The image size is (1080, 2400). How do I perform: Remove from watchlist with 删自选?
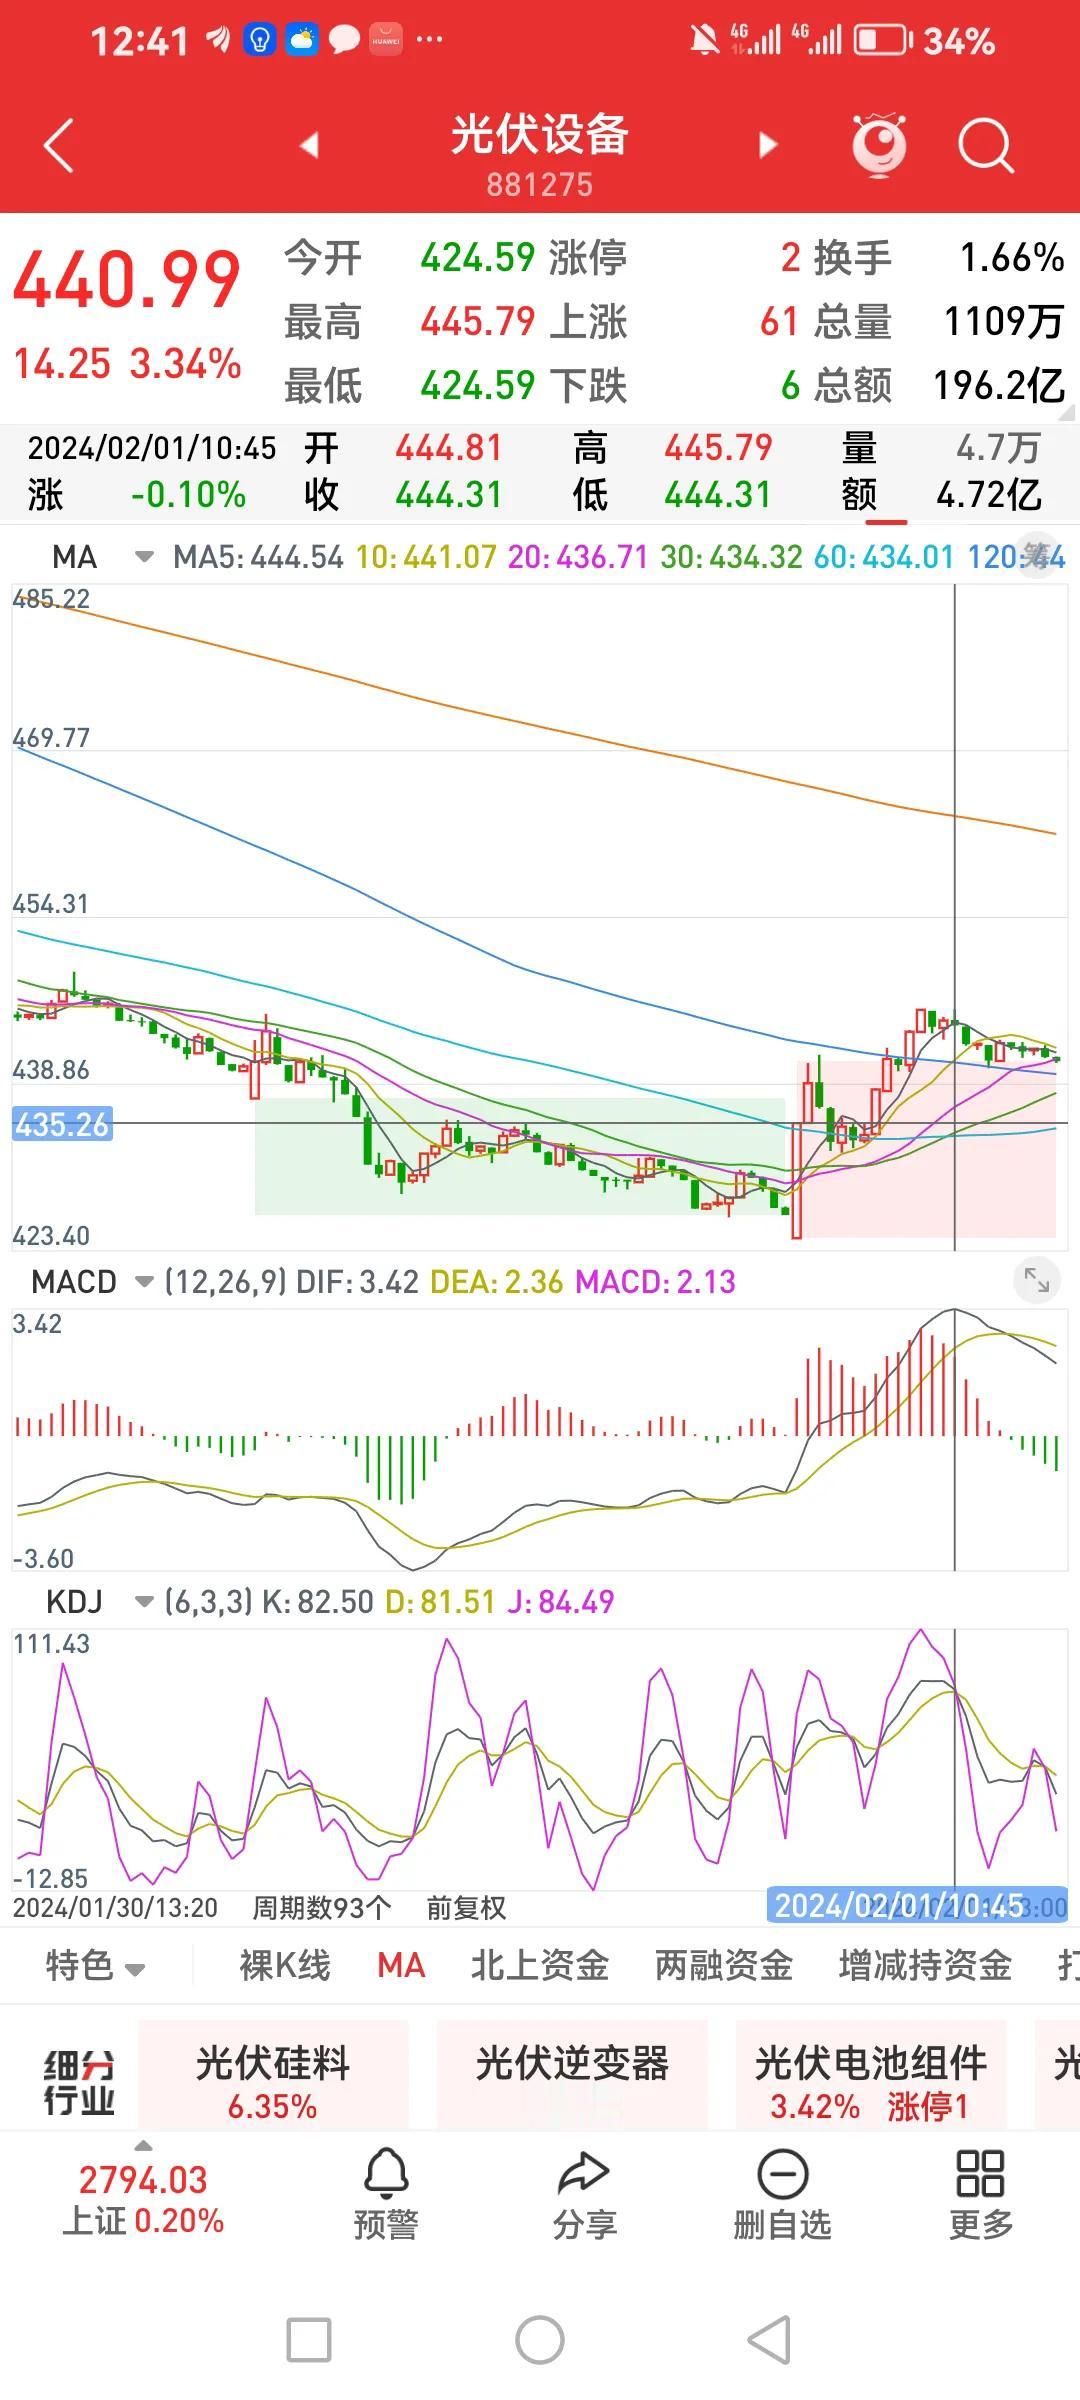pyautogui.click(x=782, y=2195)
